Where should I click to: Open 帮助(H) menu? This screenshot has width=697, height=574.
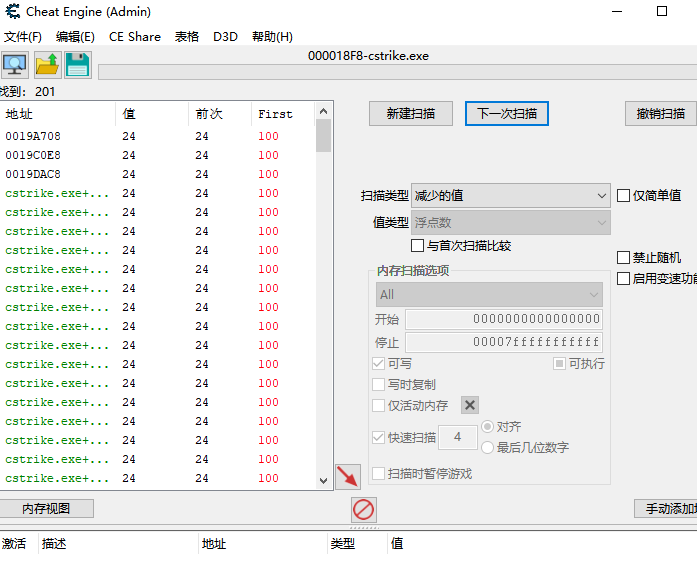pyautogui.click(x=272, y=36)
